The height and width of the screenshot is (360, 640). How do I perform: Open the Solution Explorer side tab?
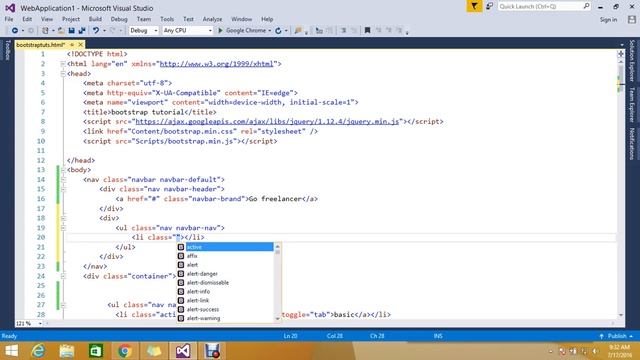[632, 61]
